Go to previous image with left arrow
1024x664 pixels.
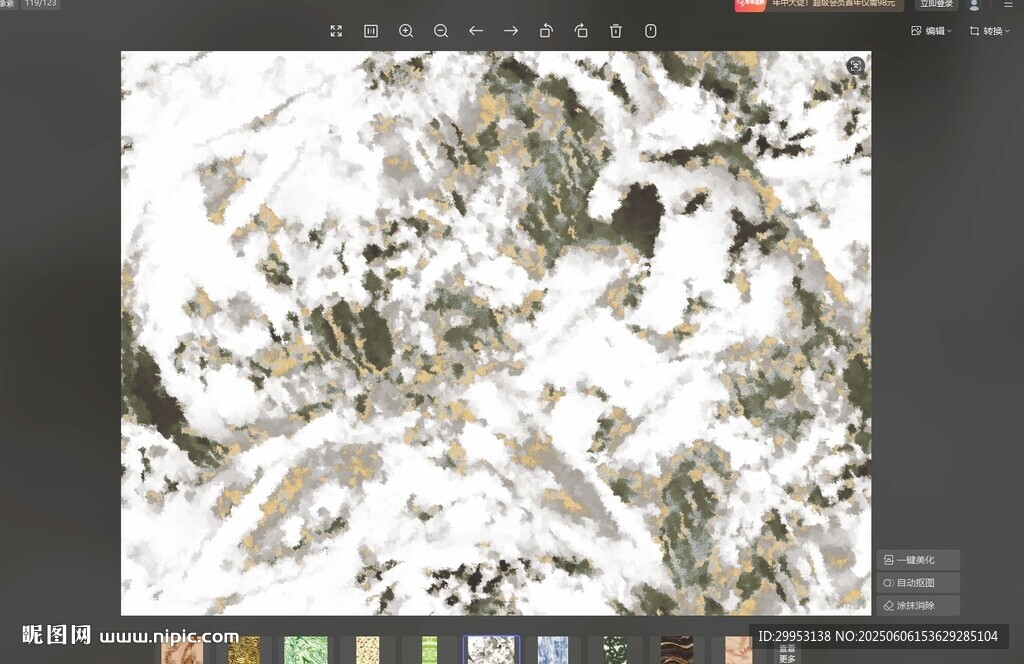[476, 31]
